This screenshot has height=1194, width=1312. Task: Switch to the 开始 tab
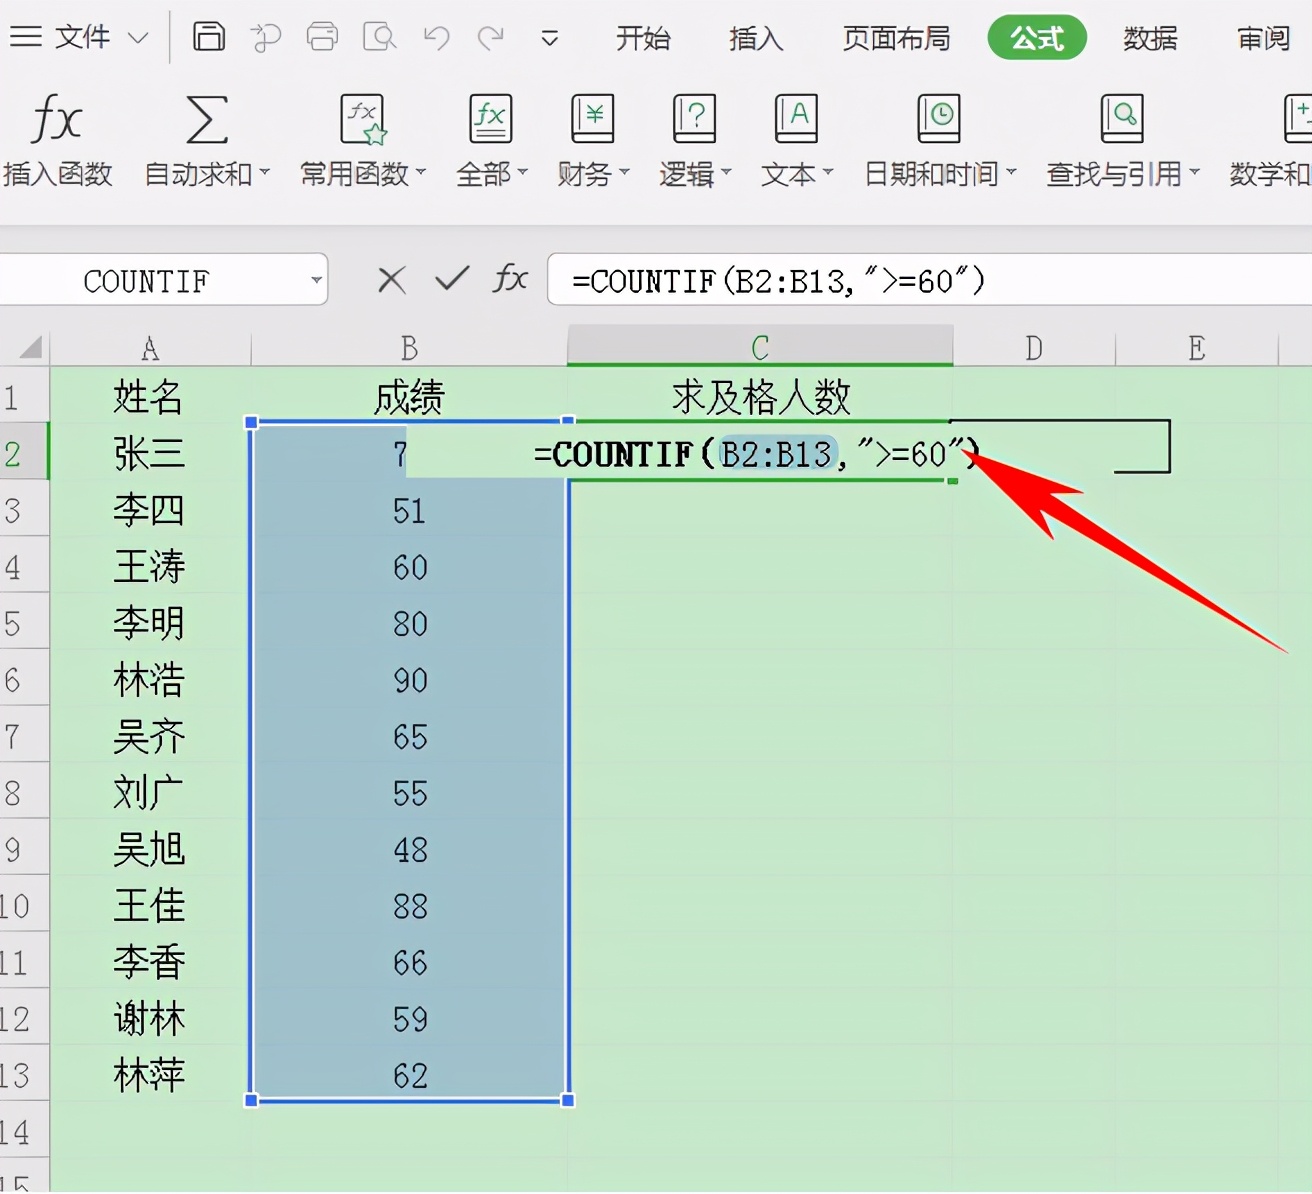coord(643,38)
